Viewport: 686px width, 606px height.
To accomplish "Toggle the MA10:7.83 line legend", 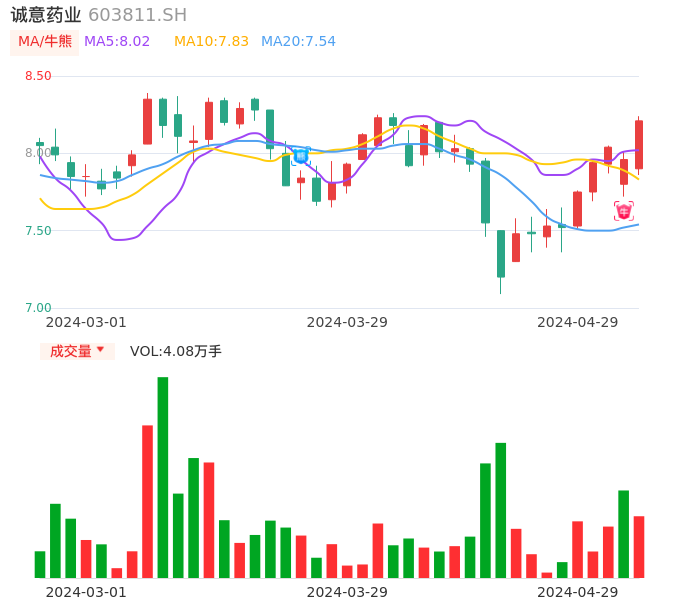I will point(211,41).
